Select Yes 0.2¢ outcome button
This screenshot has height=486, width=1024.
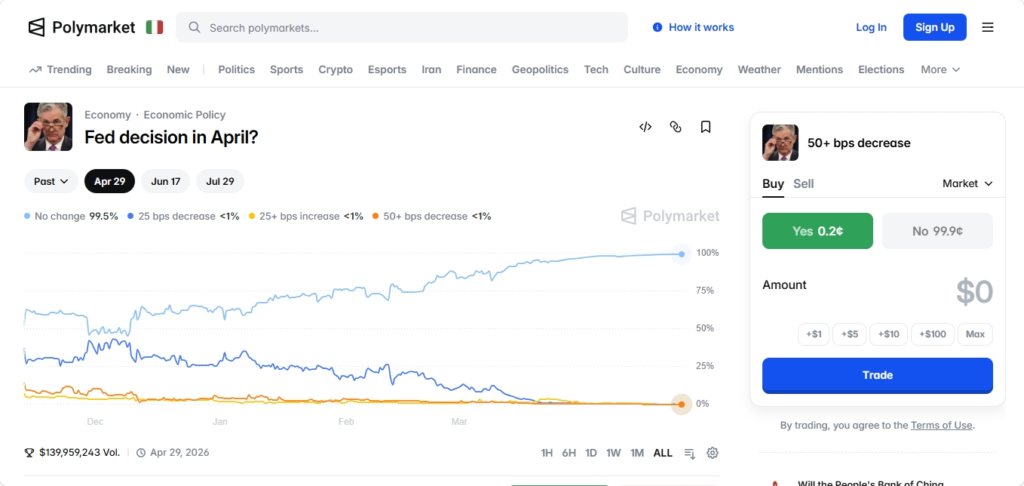tap(818, 231)
